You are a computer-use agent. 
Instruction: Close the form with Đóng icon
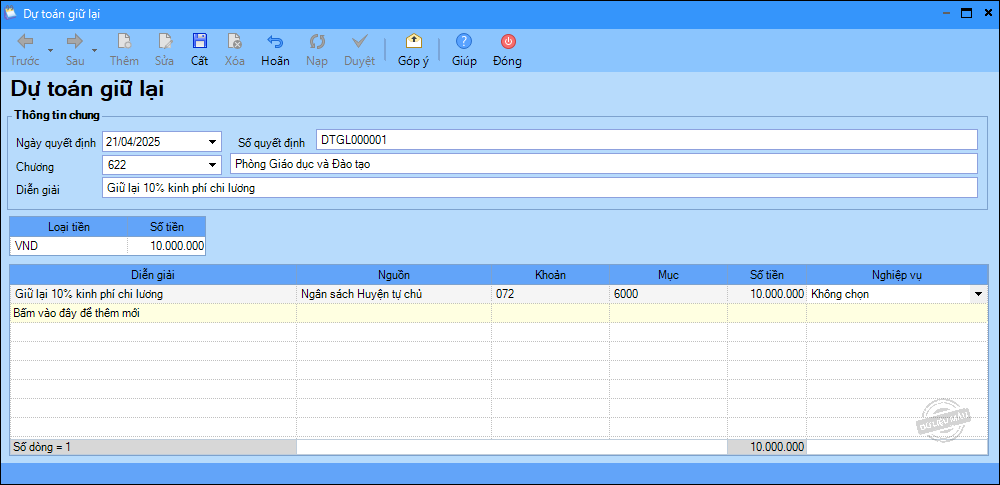(508, 42)
